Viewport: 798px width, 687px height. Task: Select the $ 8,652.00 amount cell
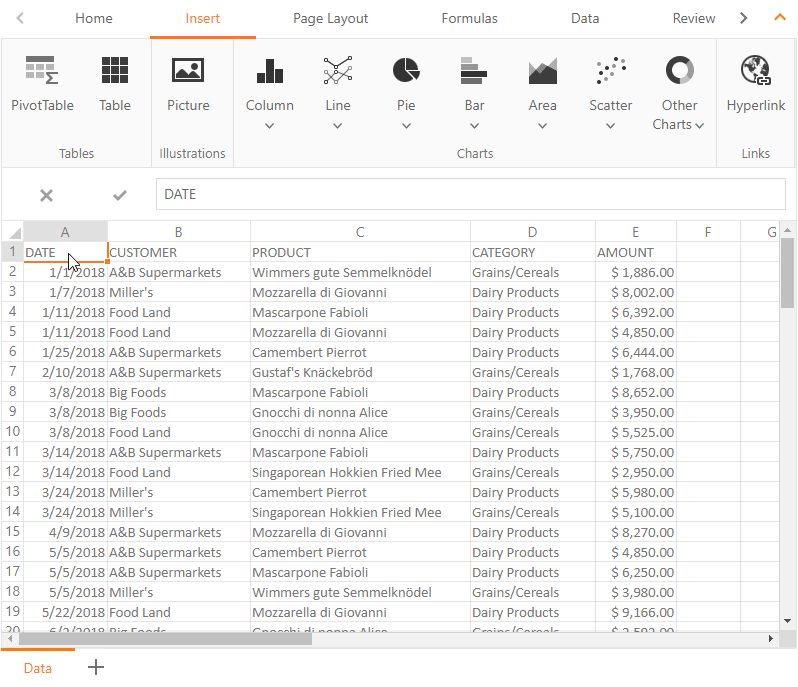(x=636, y=392)
